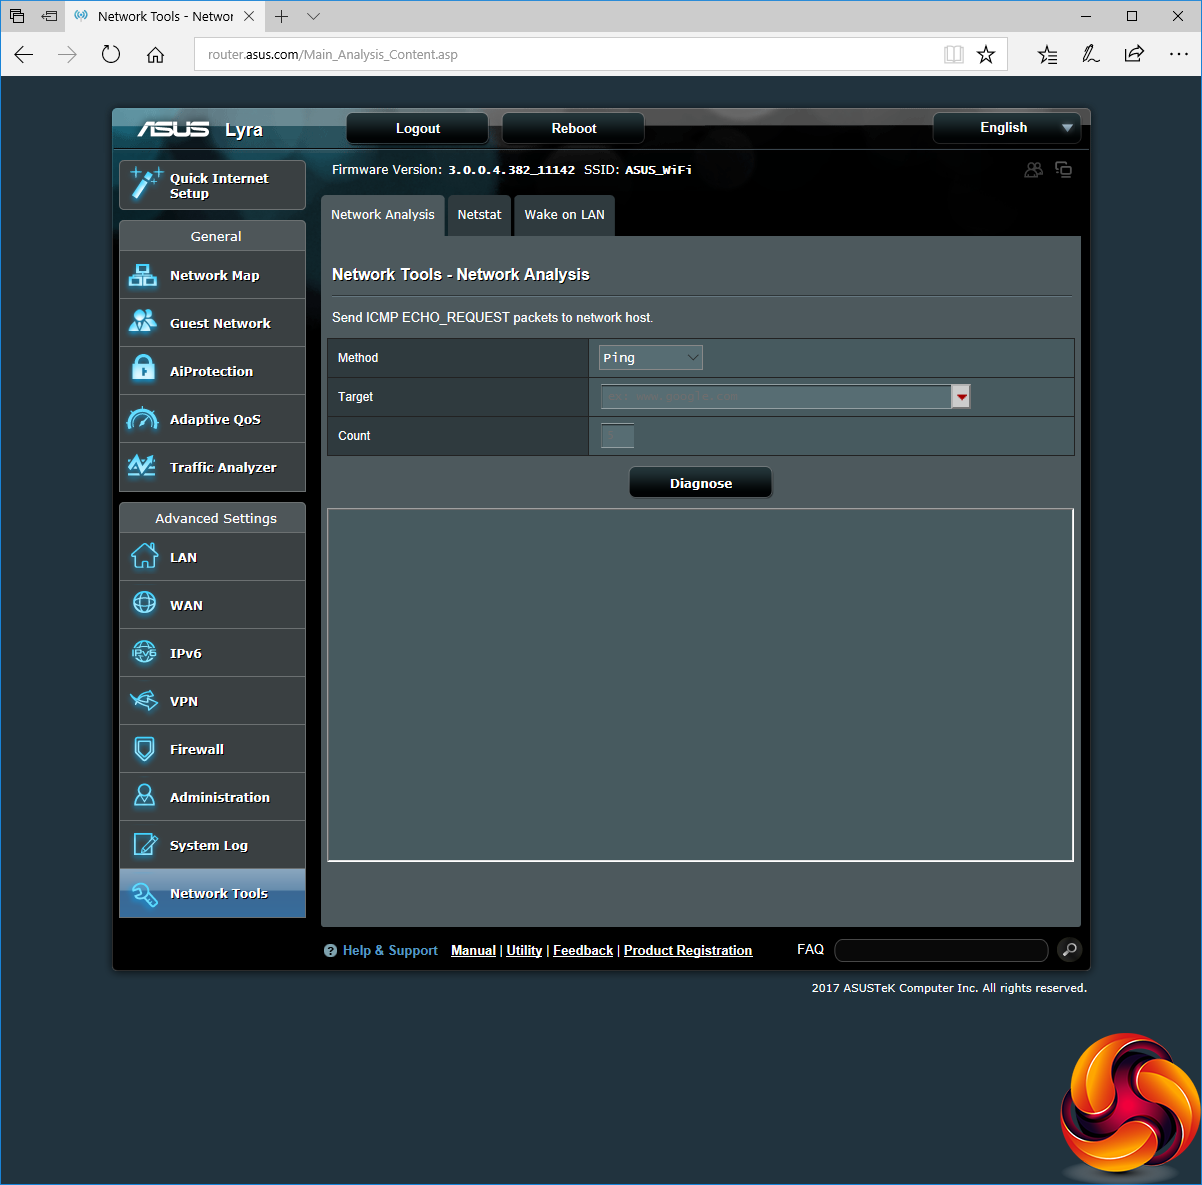Click inside the diagnose output text area
This screenshot has height=1185, width=1202.
(x=700, y=685)
